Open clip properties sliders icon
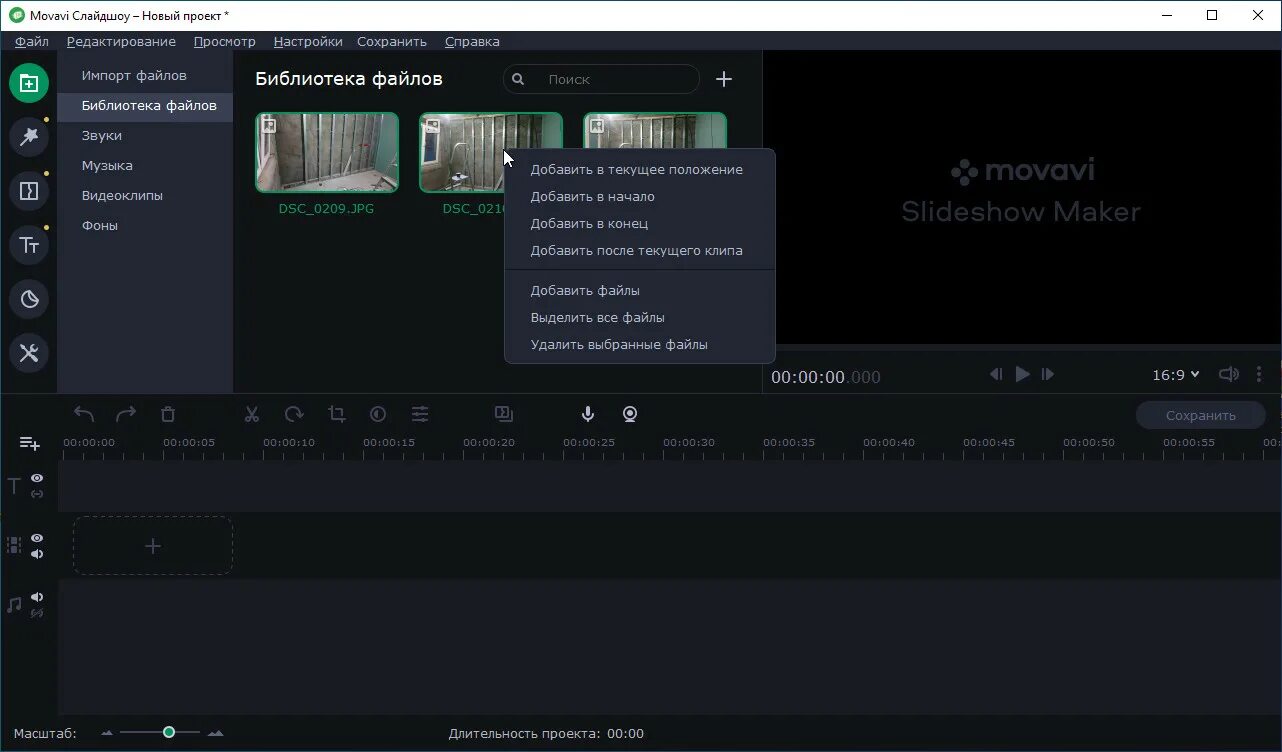Screen dimensions: 1282x752 [x=420, y=414]
